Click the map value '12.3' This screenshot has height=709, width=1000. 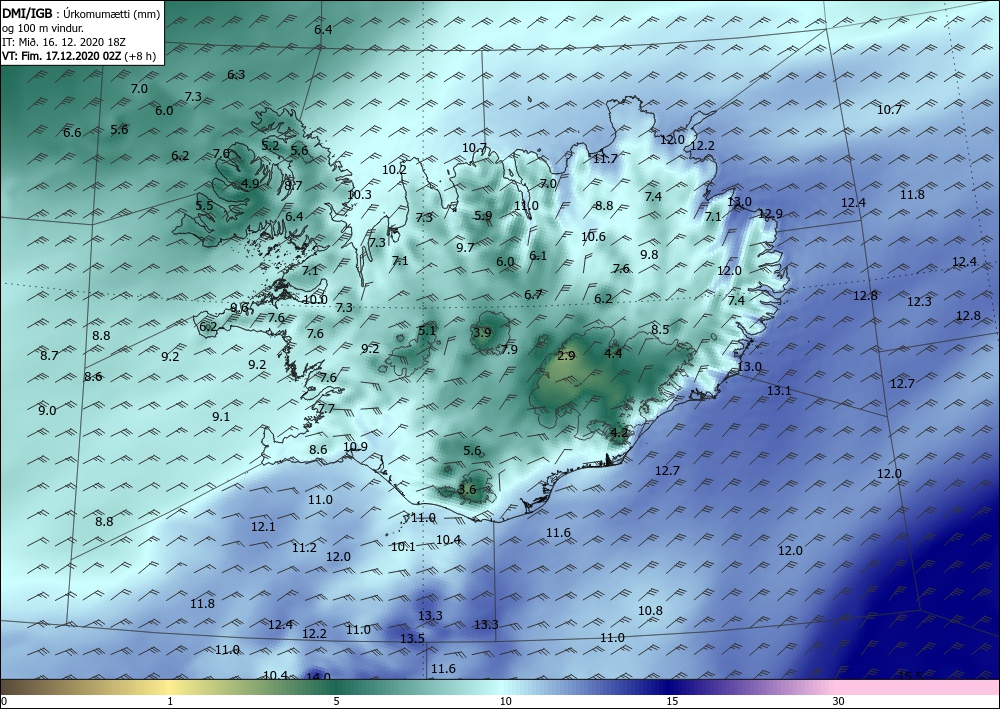(919, 302)
